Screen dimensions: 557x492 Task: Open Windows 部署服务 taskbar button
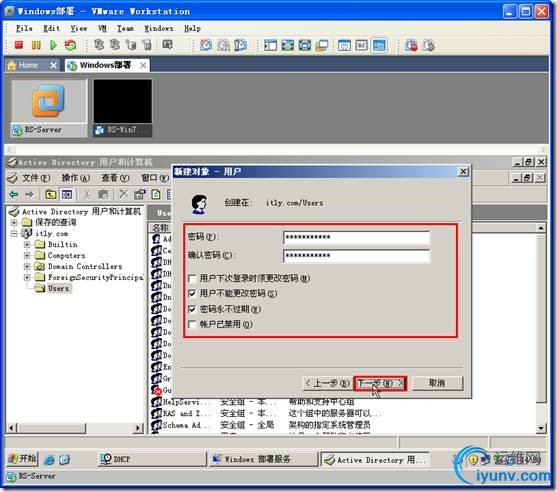[263, 459]
